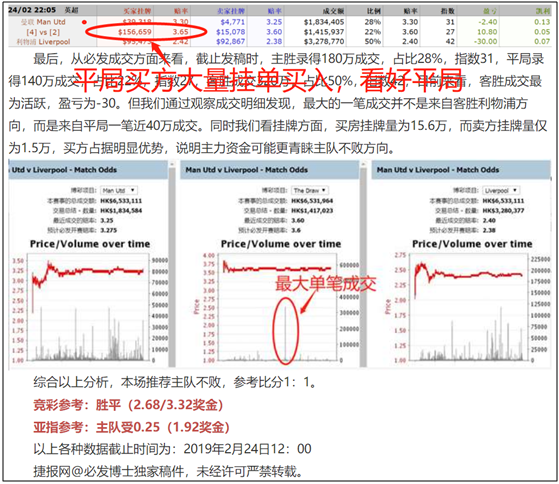Click turnover value $1,834,405
Viewport: 559px width, 484px height.
tap(324, 22)
